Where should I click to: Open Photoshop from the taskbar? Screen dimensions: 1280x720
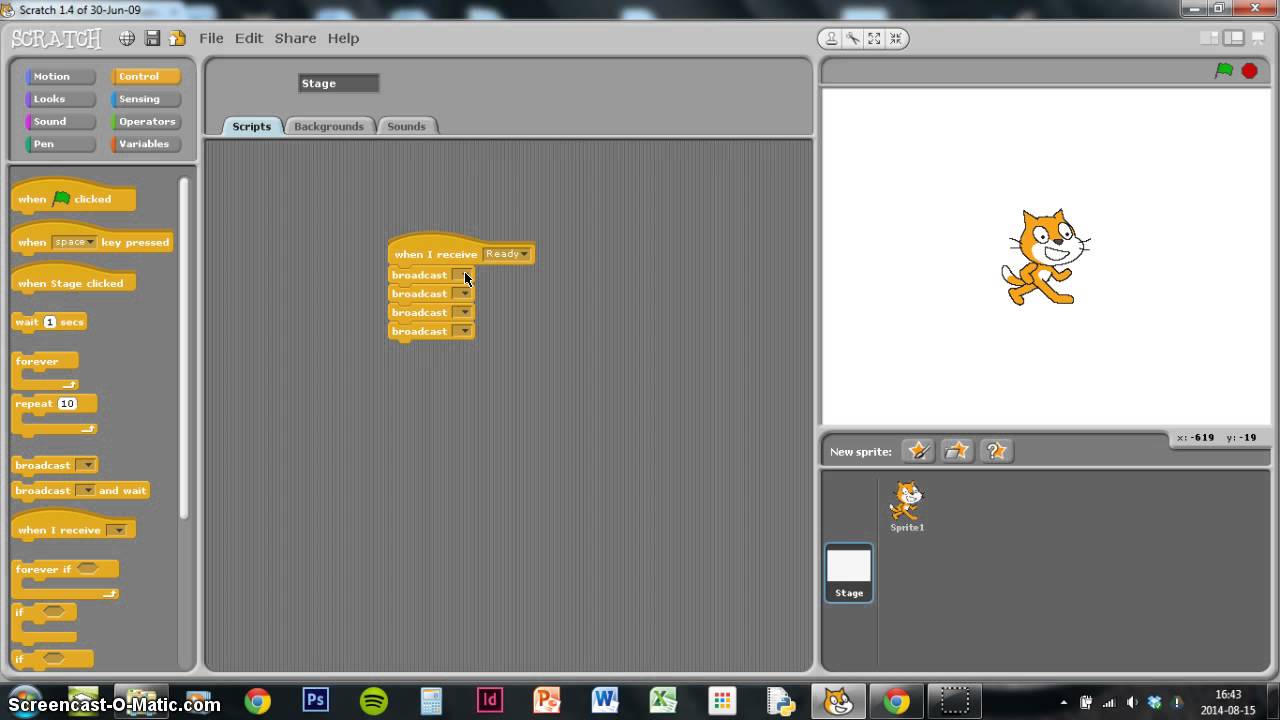(x=316, y=700)
